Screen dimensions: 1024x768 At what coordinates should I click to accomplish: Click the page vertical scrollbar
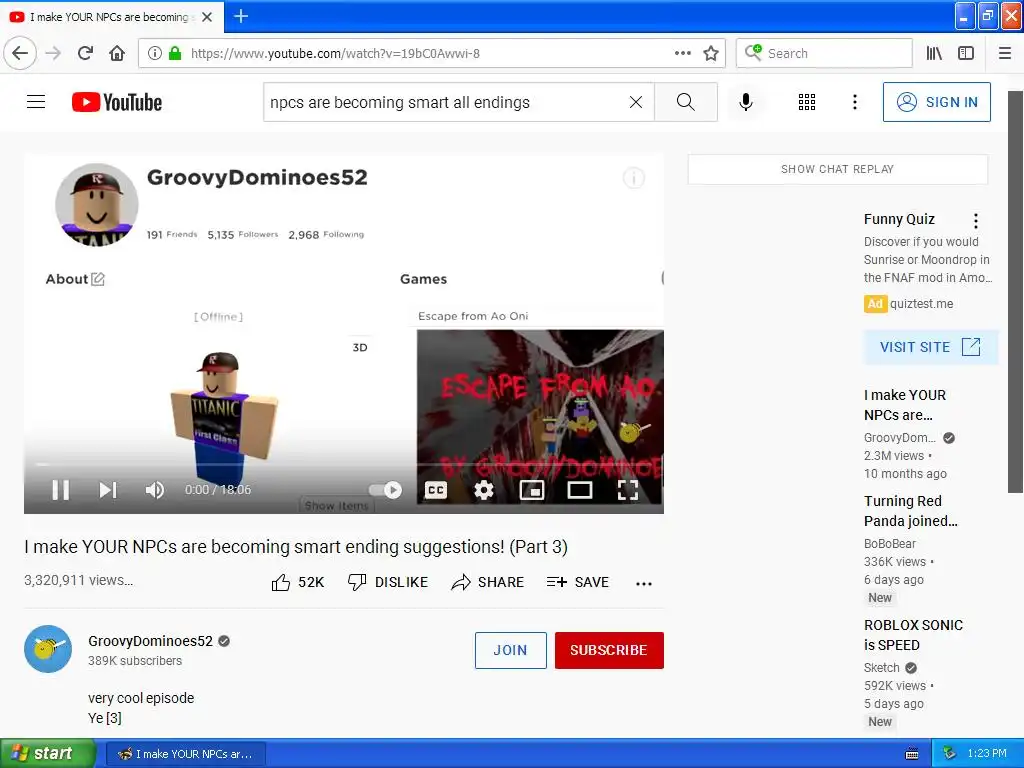pos(1015,291)
